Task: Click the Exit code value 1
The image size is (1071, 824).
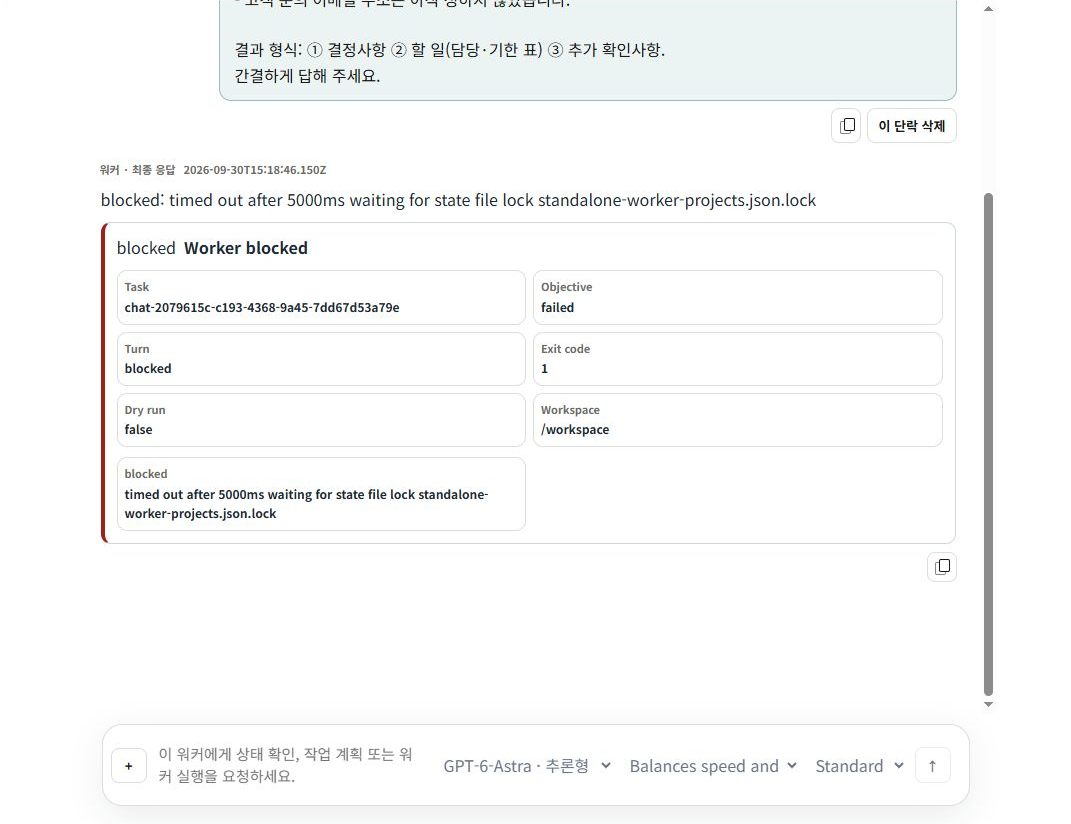Action: click(x=544, y=368)
